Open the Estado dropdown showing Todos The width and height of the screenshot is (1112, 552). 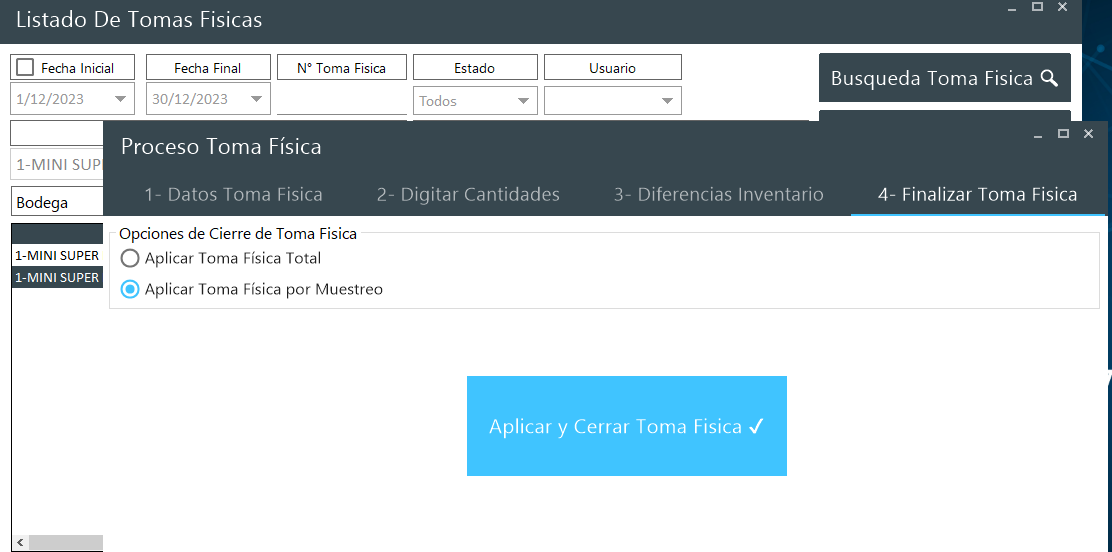(x=524, y=101)
